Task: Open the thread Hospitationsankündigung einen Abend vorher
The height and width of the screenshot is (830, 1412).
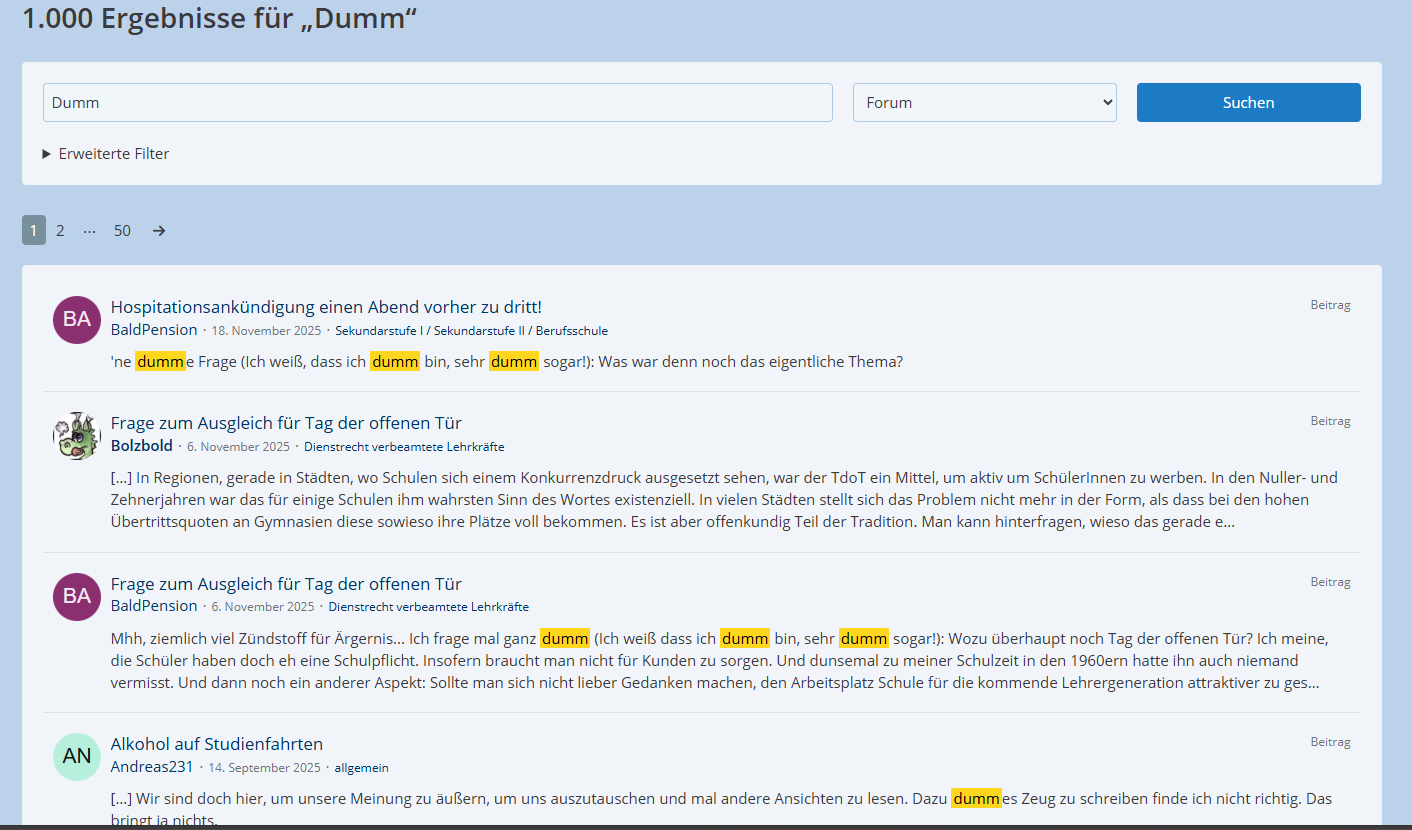Action: pos(326,307)
